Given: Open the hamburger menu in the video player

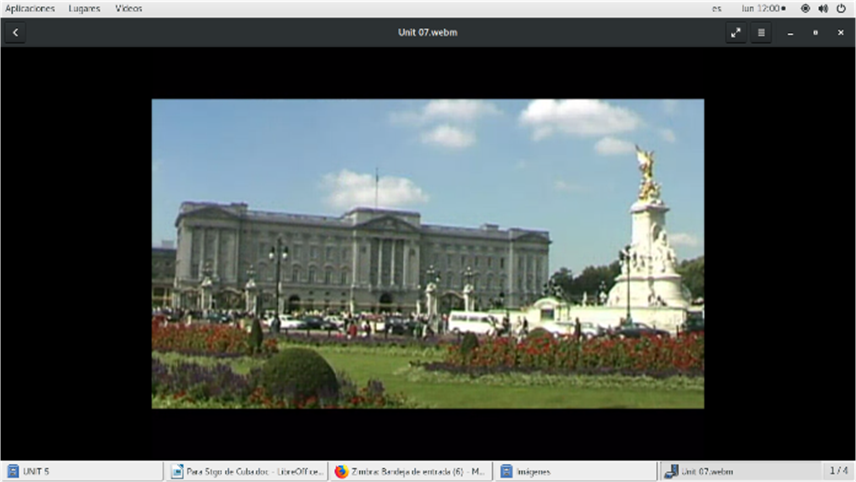Looking at the screenshot, I should pyautogui.click(x=761, y=32).
